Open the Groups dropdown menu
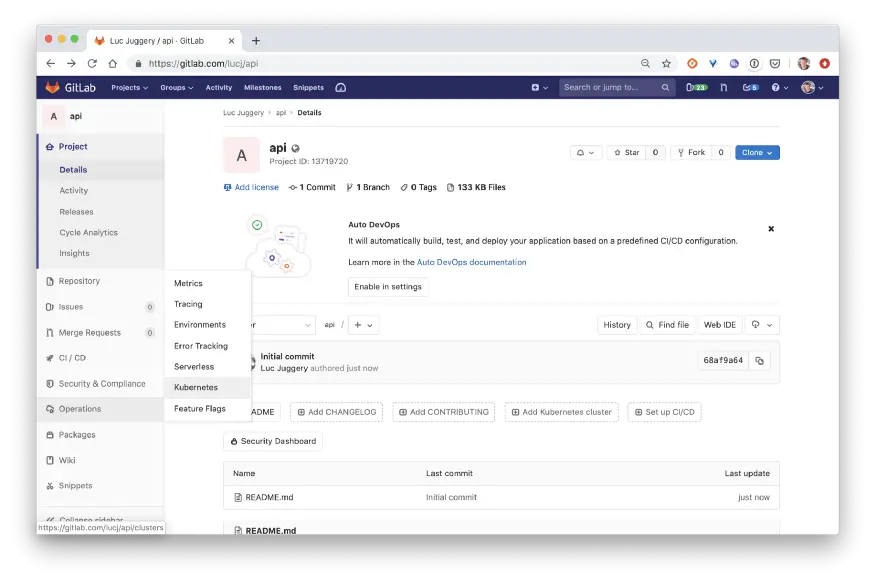This screenshot has width=875, height=582. (x=176, y=88)
